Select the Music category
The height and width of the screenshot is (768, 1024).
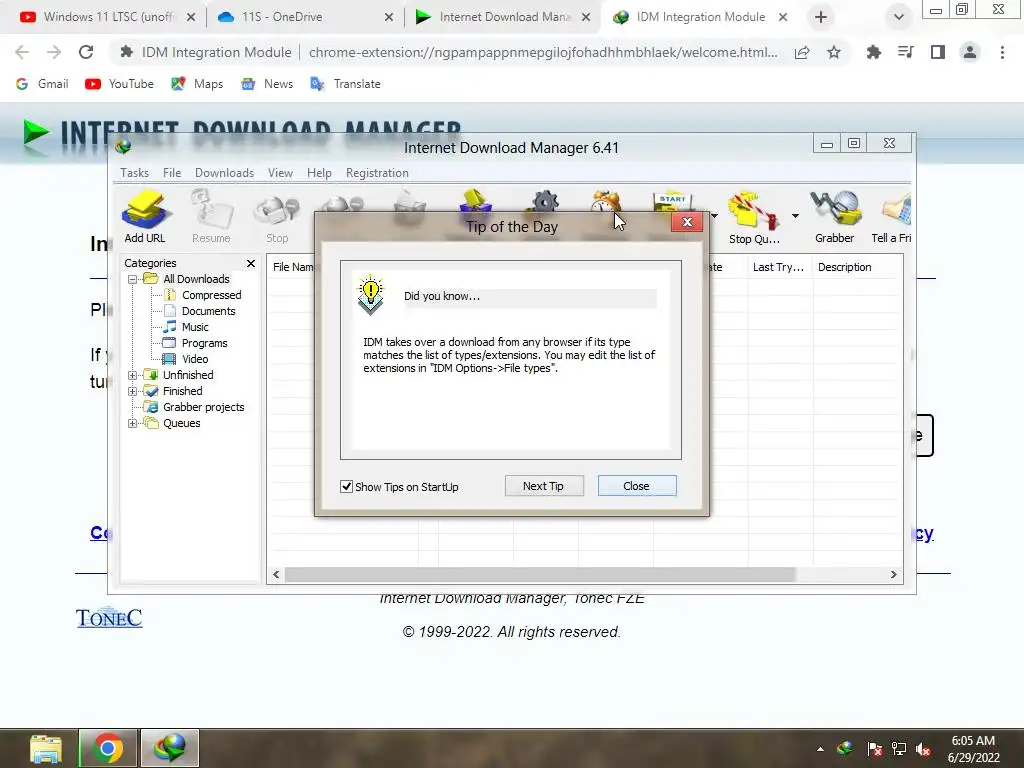coord(195,327)
